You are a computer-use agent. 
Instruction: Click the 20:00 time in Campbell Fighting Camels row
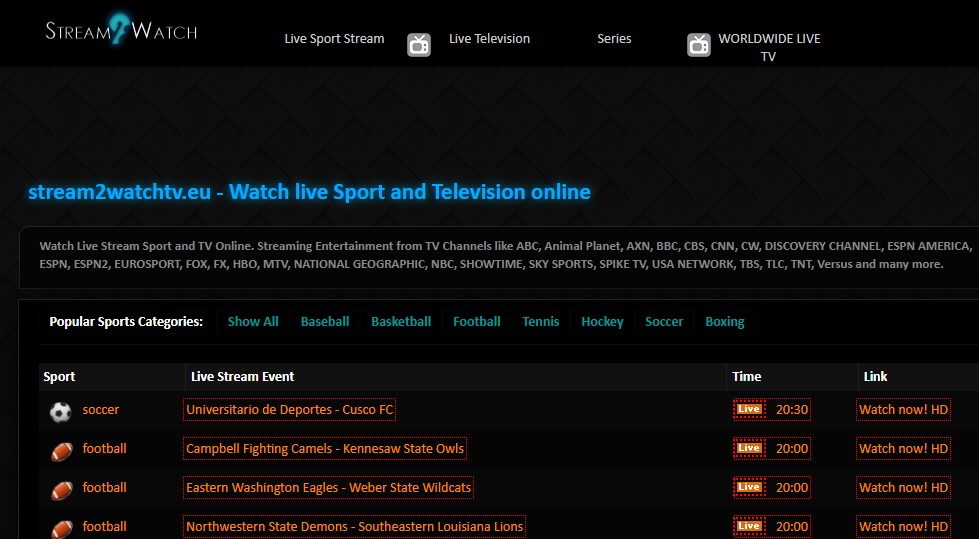[x=792, y=448]
